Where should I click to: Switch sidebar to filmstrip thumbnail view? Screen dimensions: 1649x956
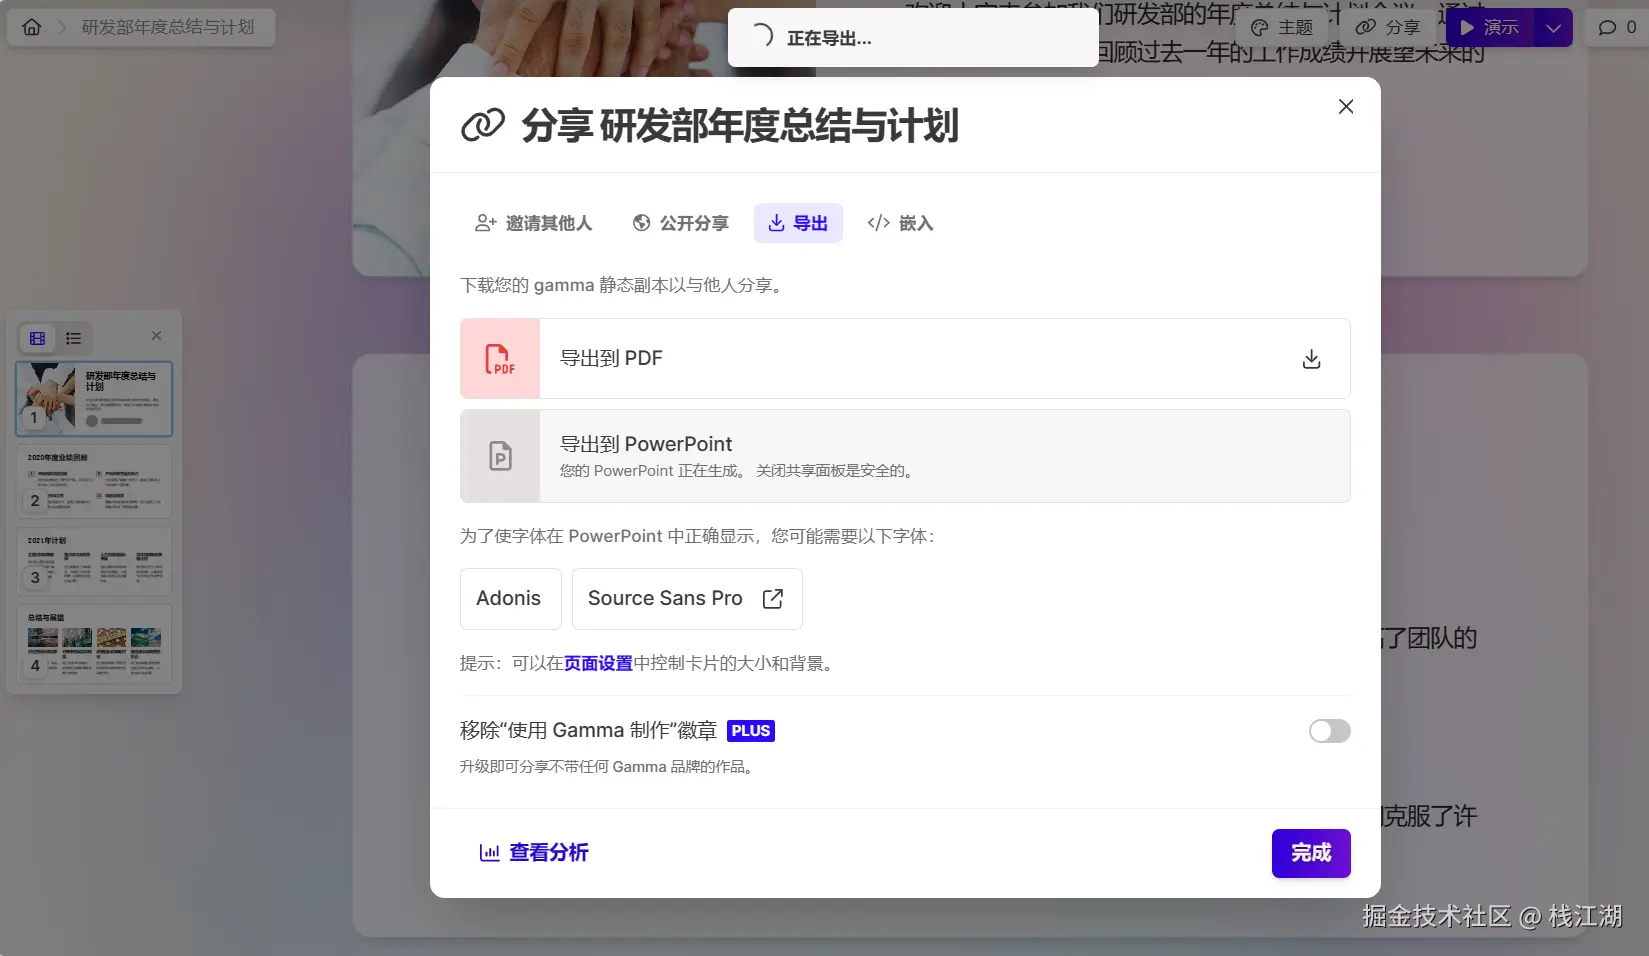coord(38,338)
